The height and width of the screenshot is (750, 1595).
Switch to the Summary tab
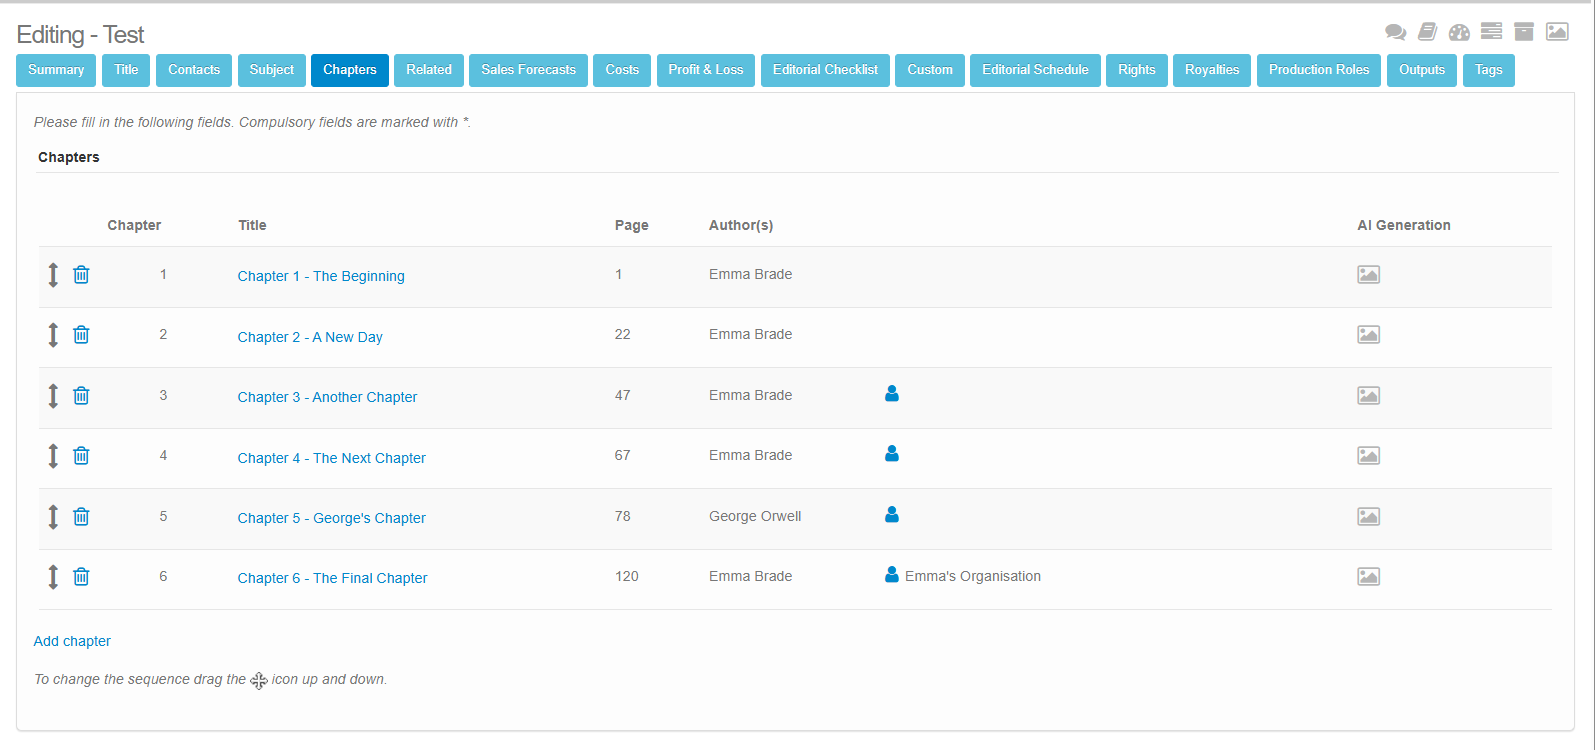coord(56,70)
